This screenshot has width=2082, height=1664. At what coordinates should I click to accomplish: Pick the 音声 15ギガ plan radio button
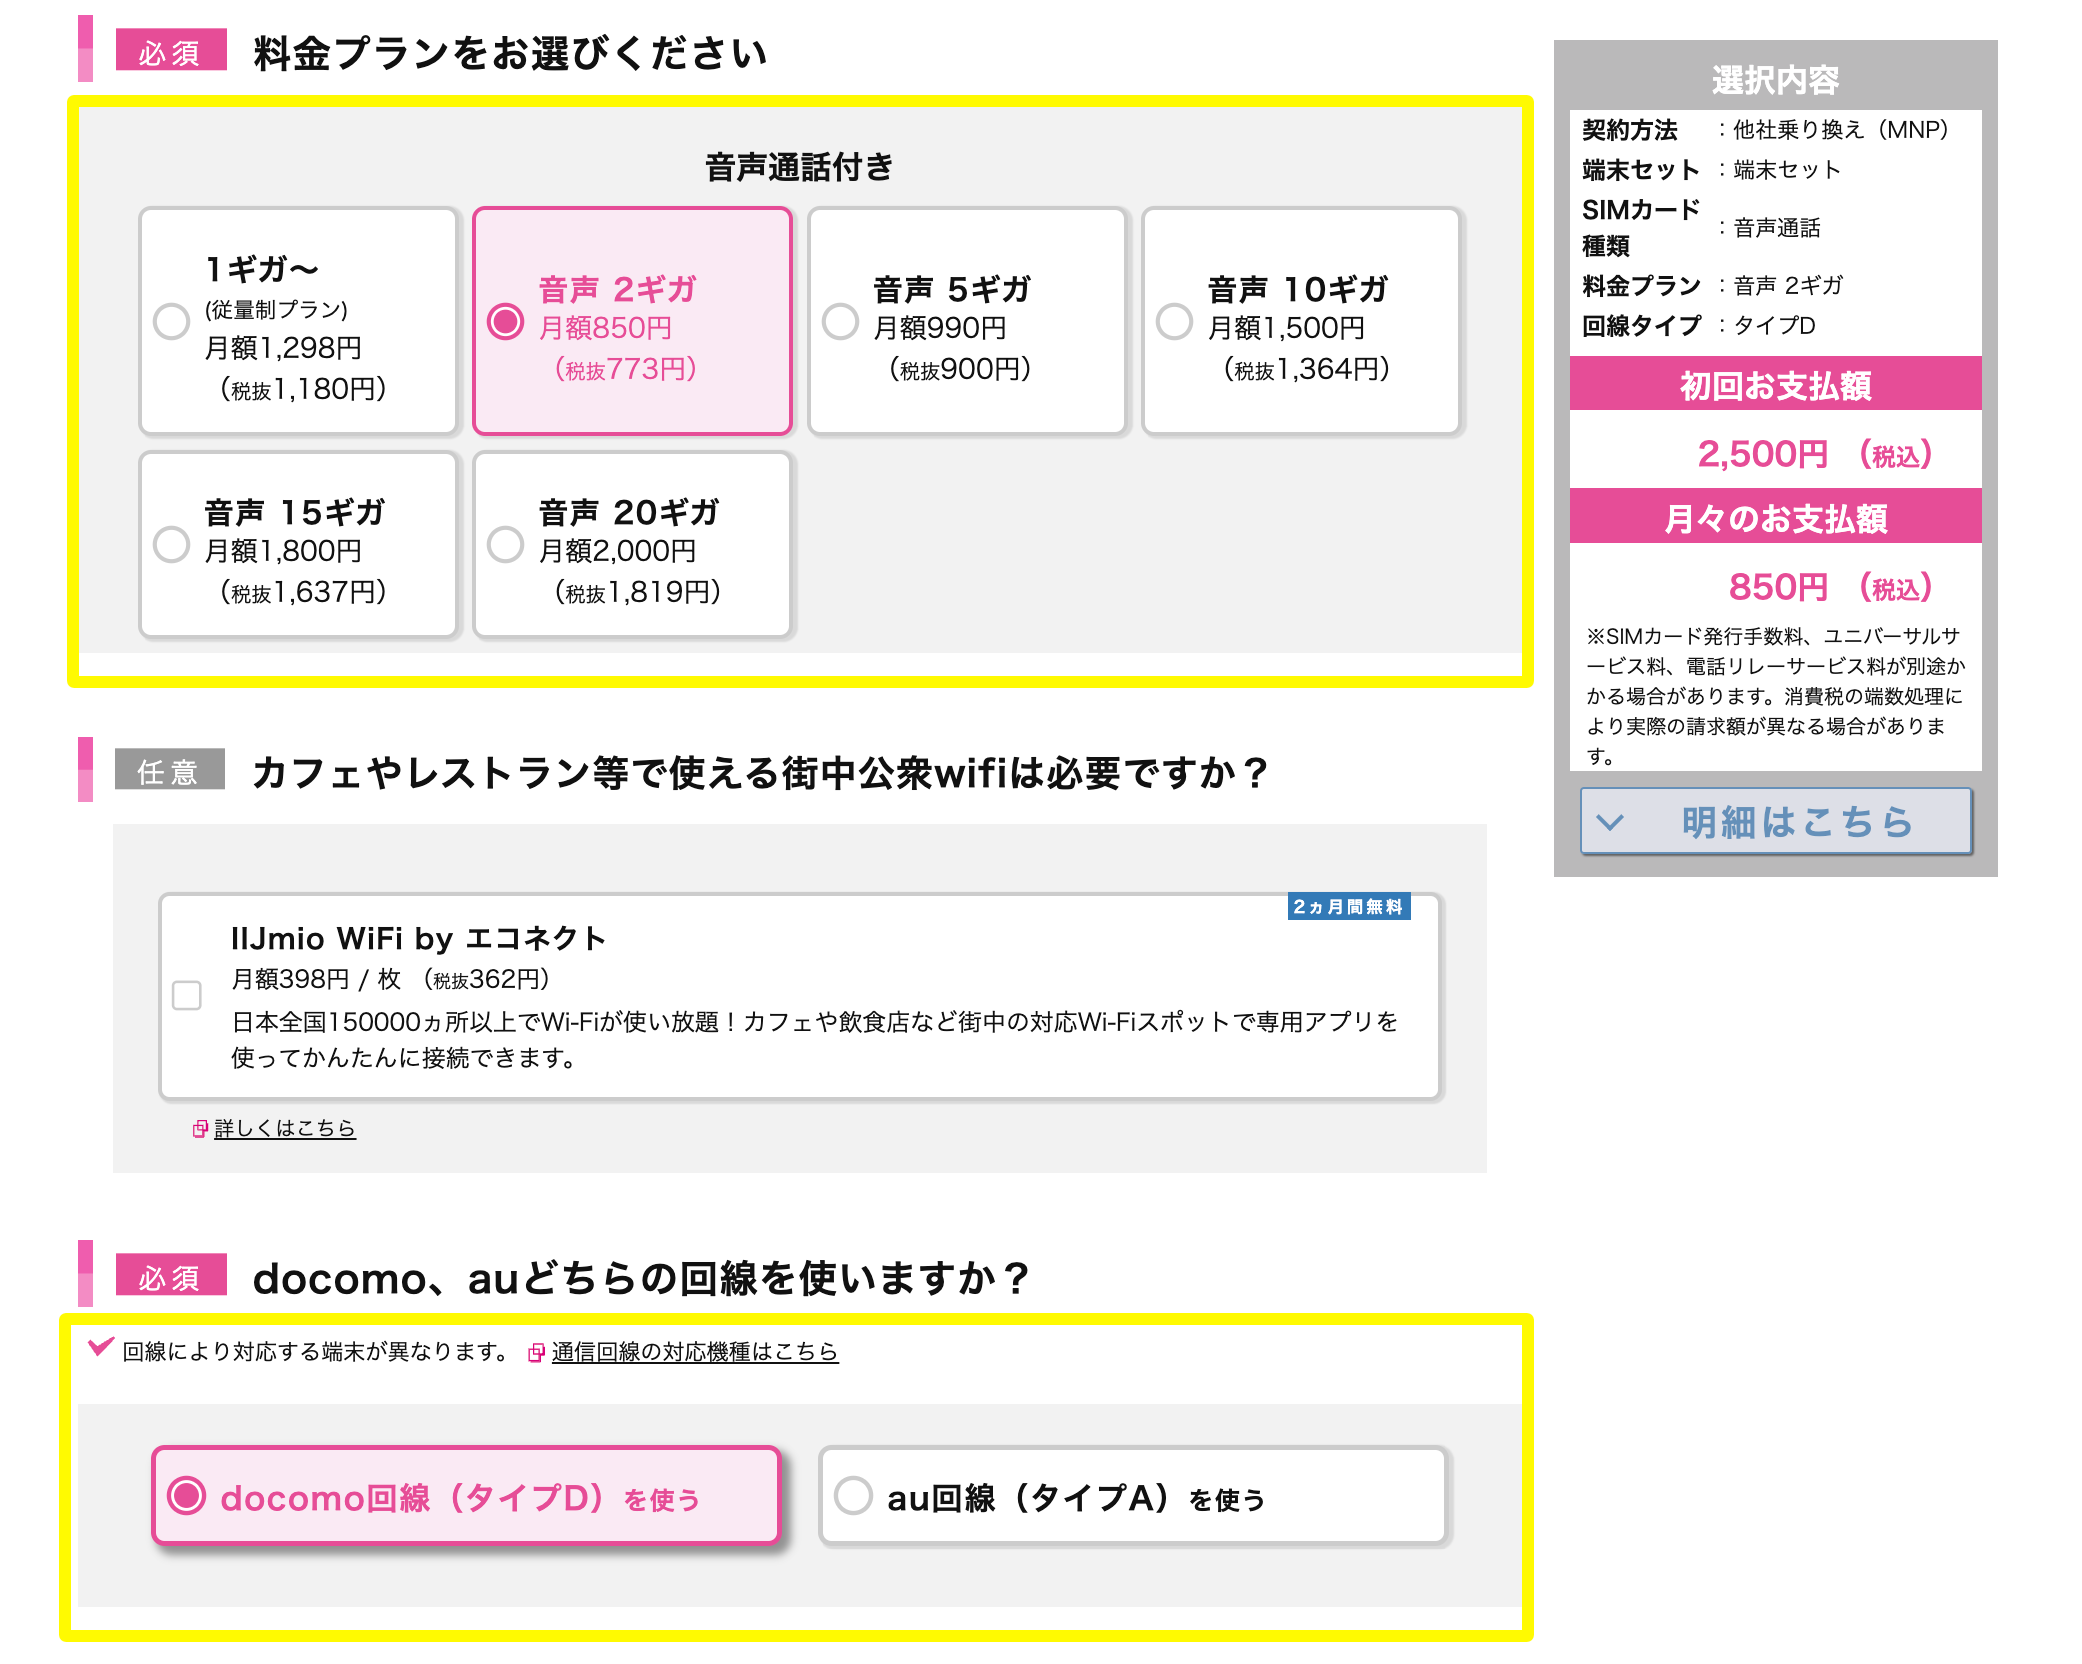[x=171, y=544]
